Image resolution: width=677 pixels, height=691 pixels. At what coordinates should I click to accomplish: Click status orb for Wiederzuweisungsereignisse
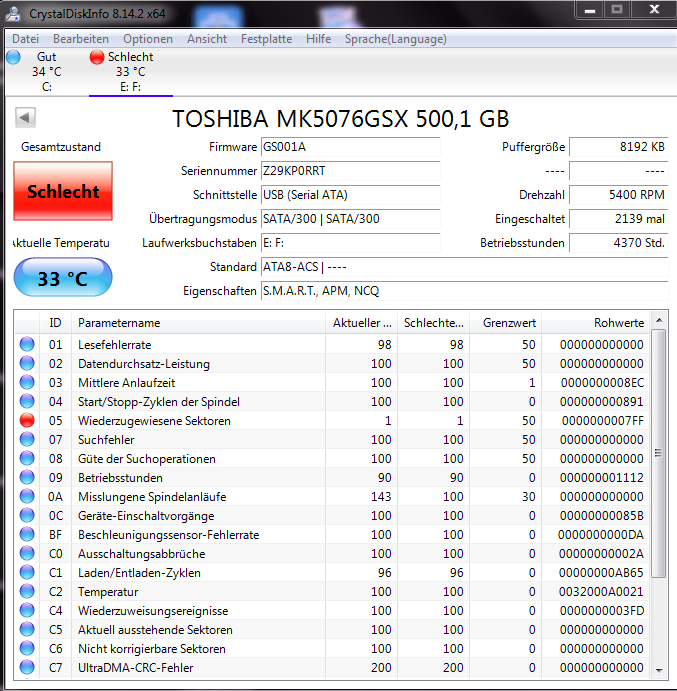pyautogui.click(x=27, y=610)
